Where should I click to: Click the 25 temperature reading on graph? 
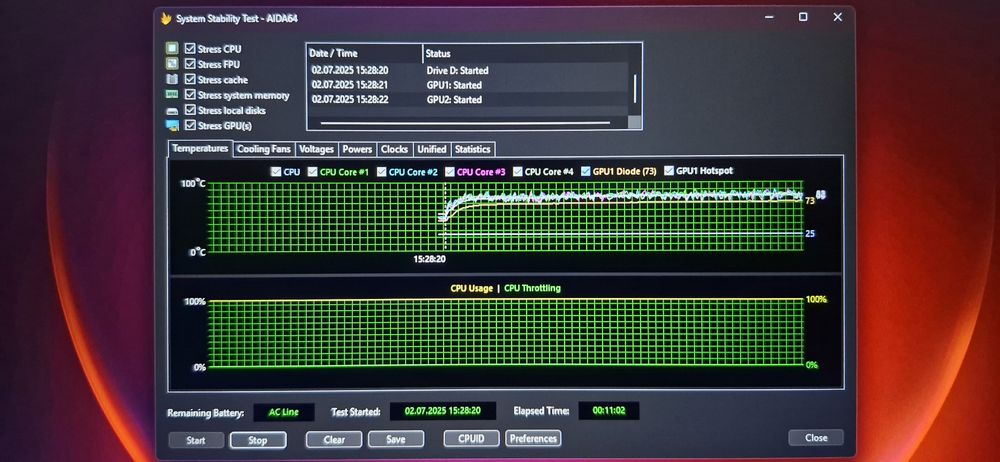click(810, 234)
